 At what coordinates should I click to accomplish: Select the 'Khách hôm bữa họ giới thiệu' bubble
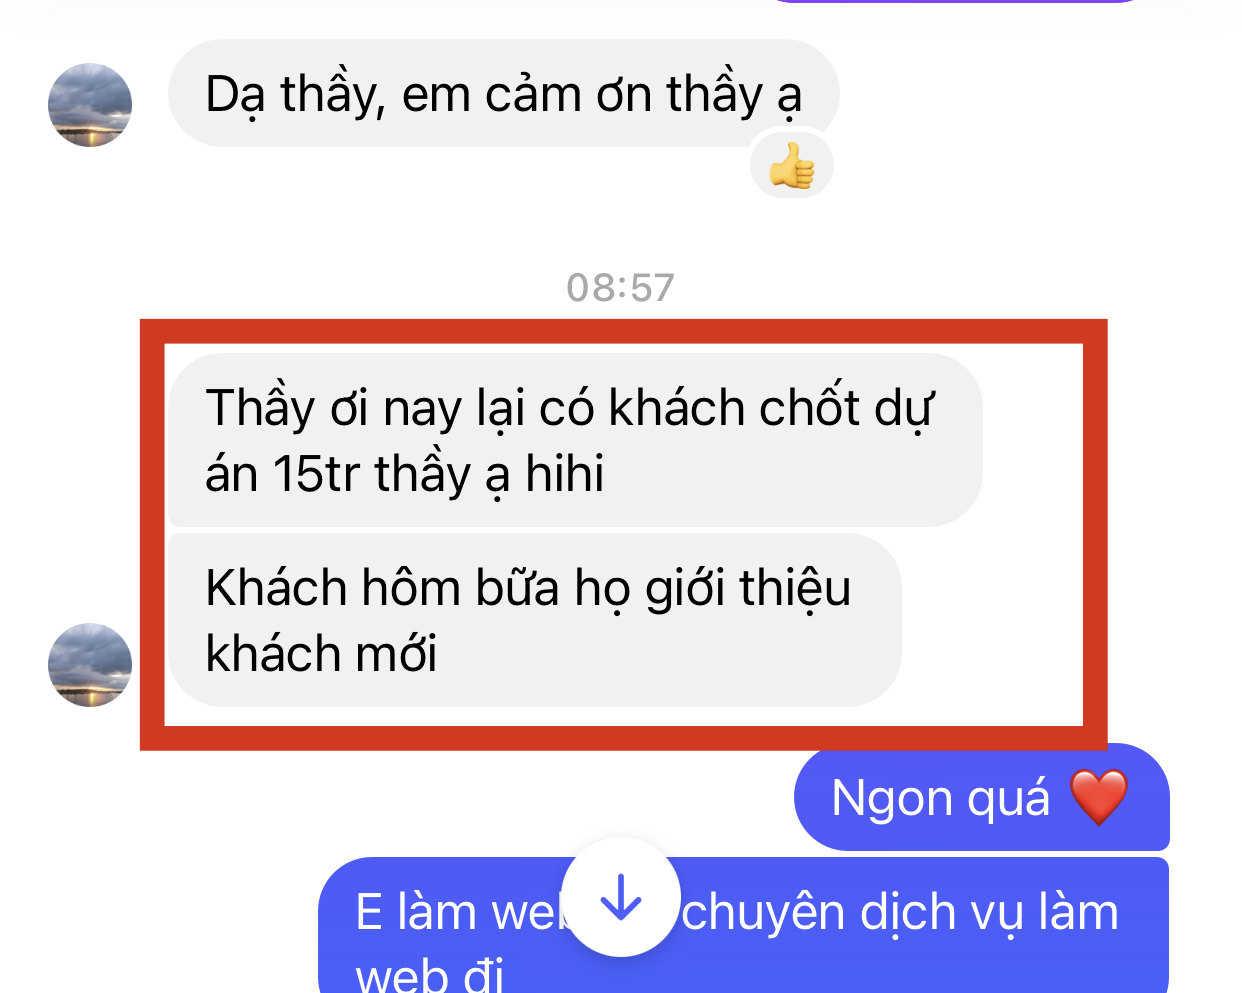tap(534, 620)
